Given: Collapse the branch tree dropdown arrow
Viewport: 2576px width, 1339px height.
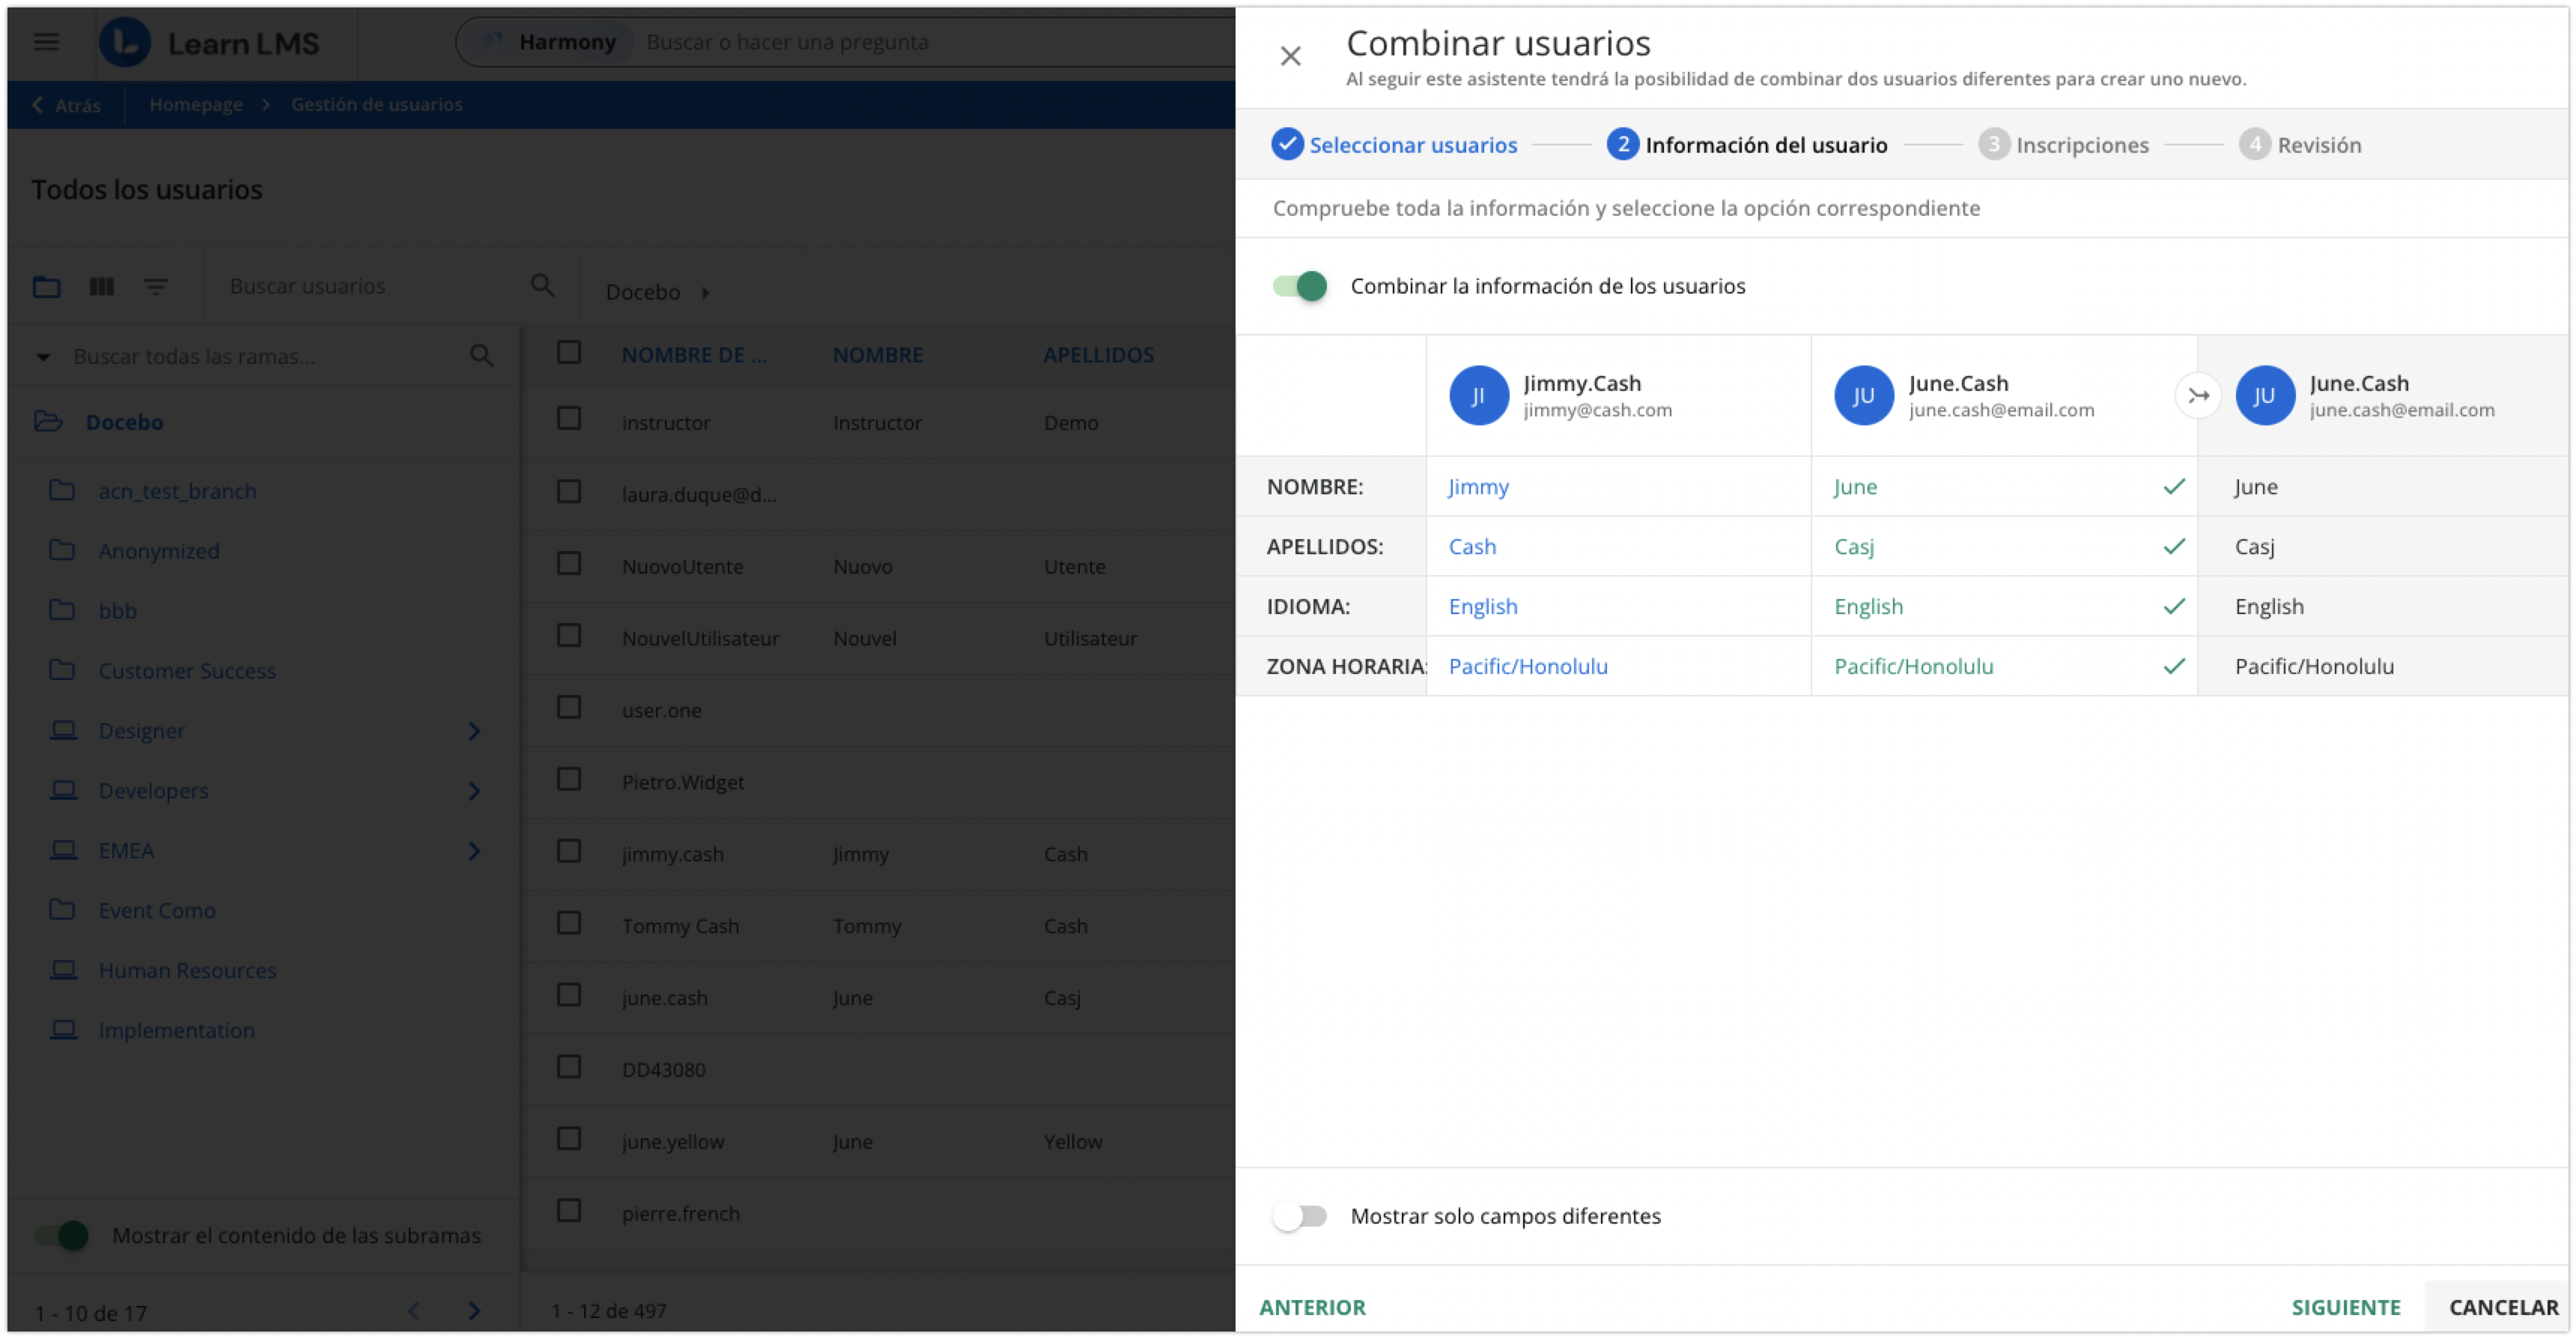Looking at the screenshot, I should point(43,357).
